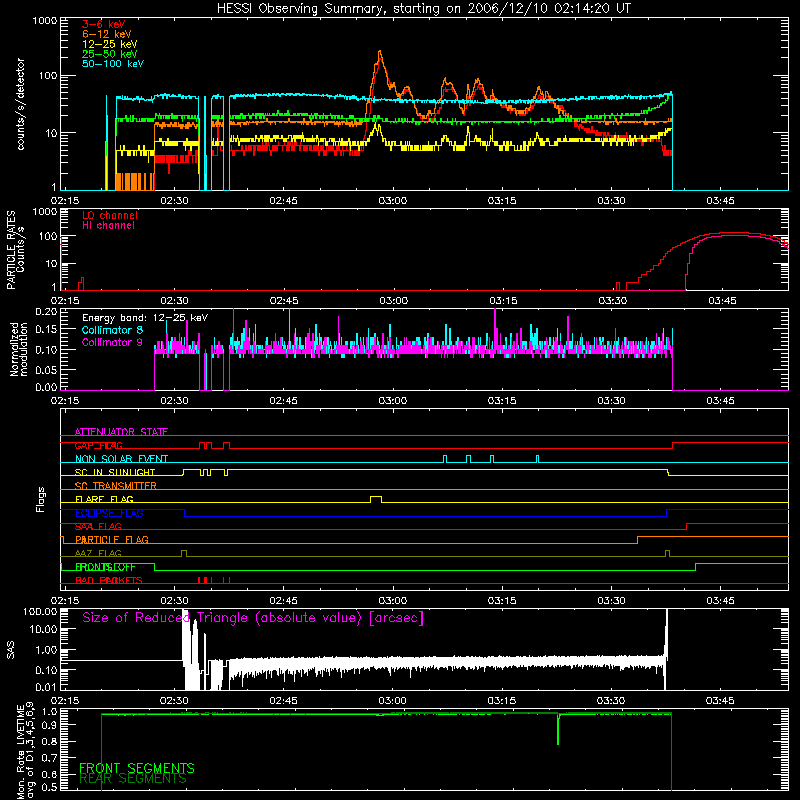Click the FRONT SEGMENTS legend label

(x=137, y=768)
